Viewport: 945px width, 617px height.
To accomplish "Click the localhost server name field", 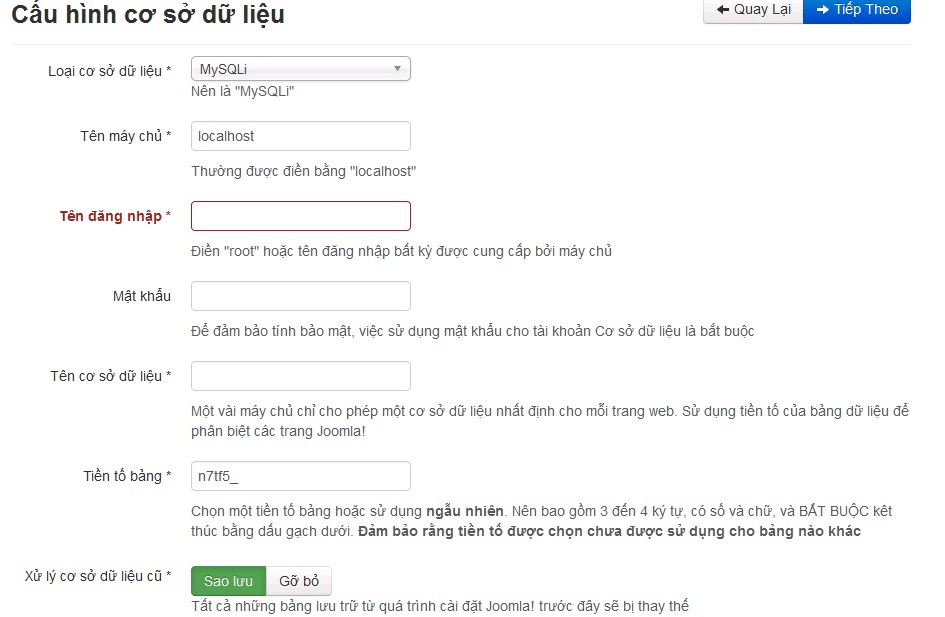I will click(x=300, y=135).
